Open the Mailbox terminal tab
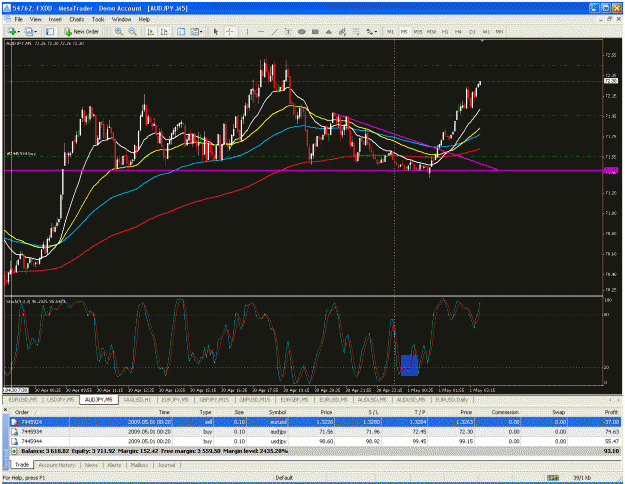 tap(139, 465)
